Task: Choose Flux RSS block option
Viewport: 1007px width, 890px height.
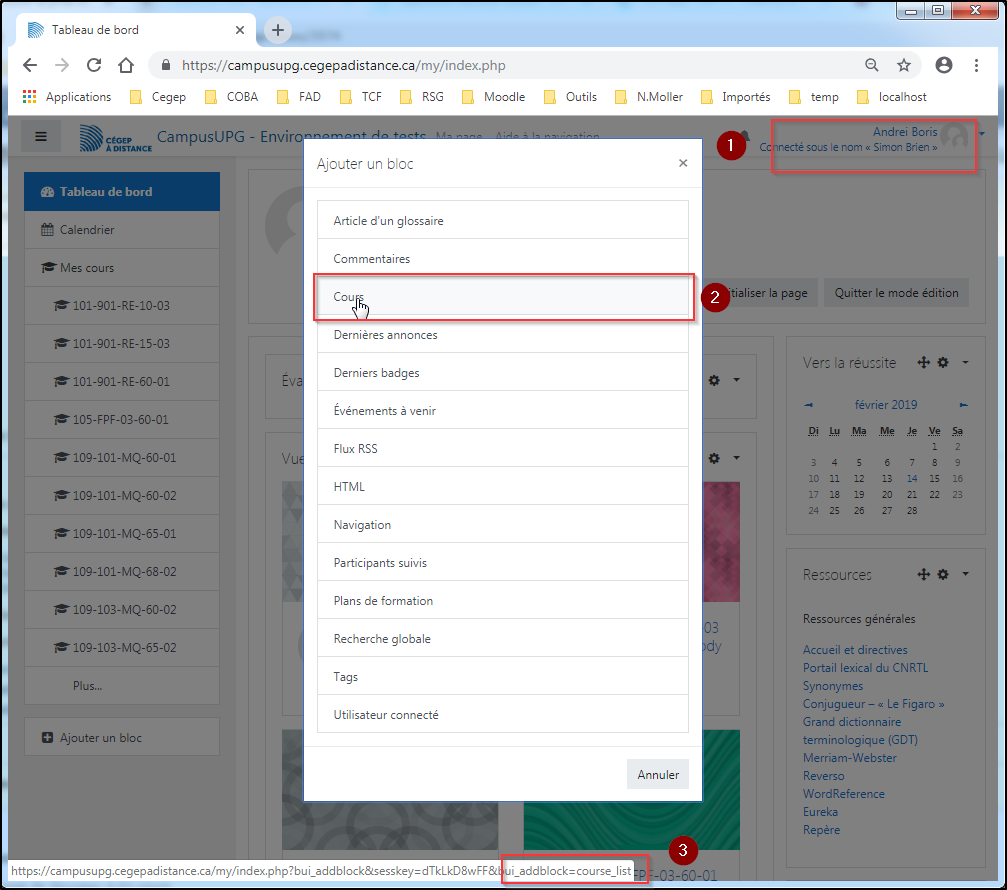Action: tap(502, 449)
